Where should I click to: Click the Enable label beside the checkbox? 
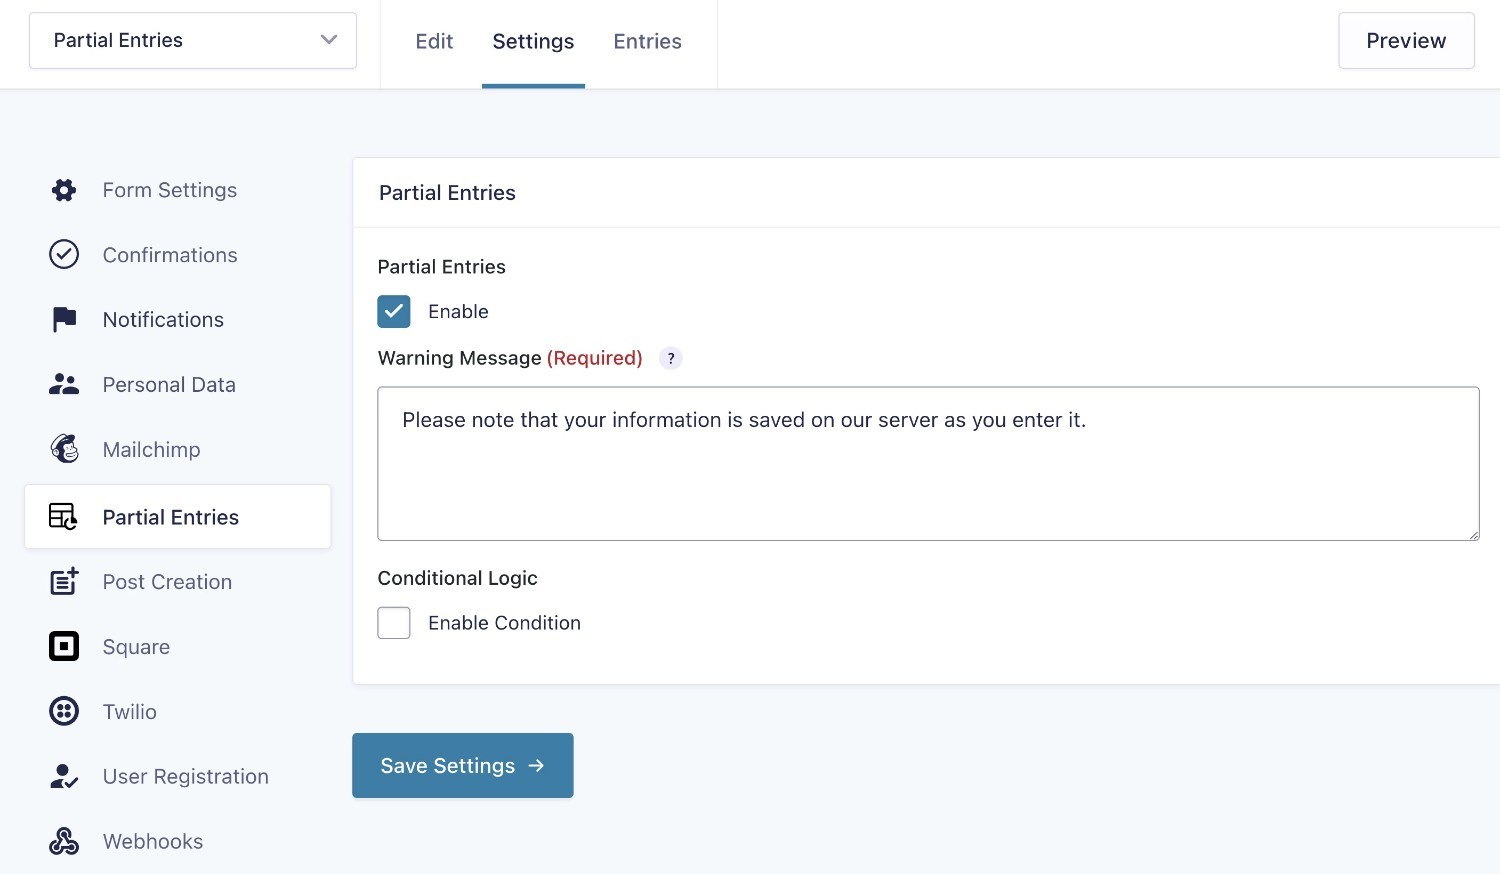tap(458, 311)
